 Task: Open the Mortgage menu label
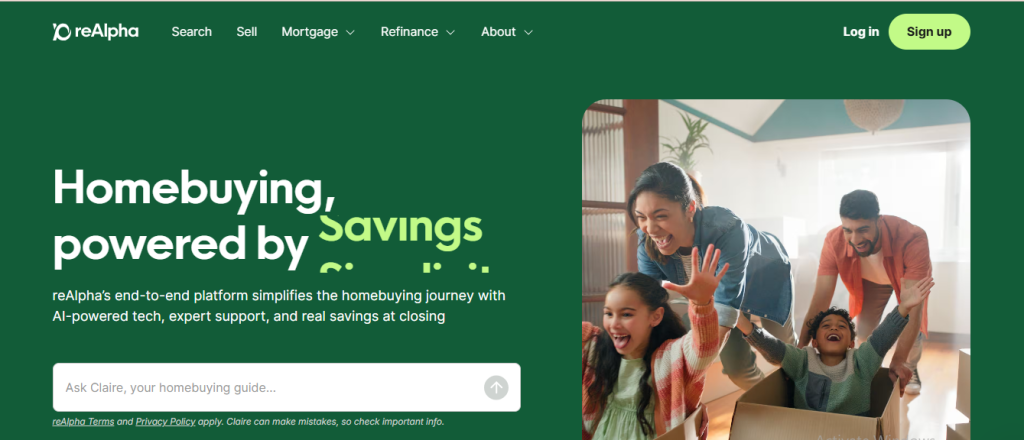click(x=310, y=31)
